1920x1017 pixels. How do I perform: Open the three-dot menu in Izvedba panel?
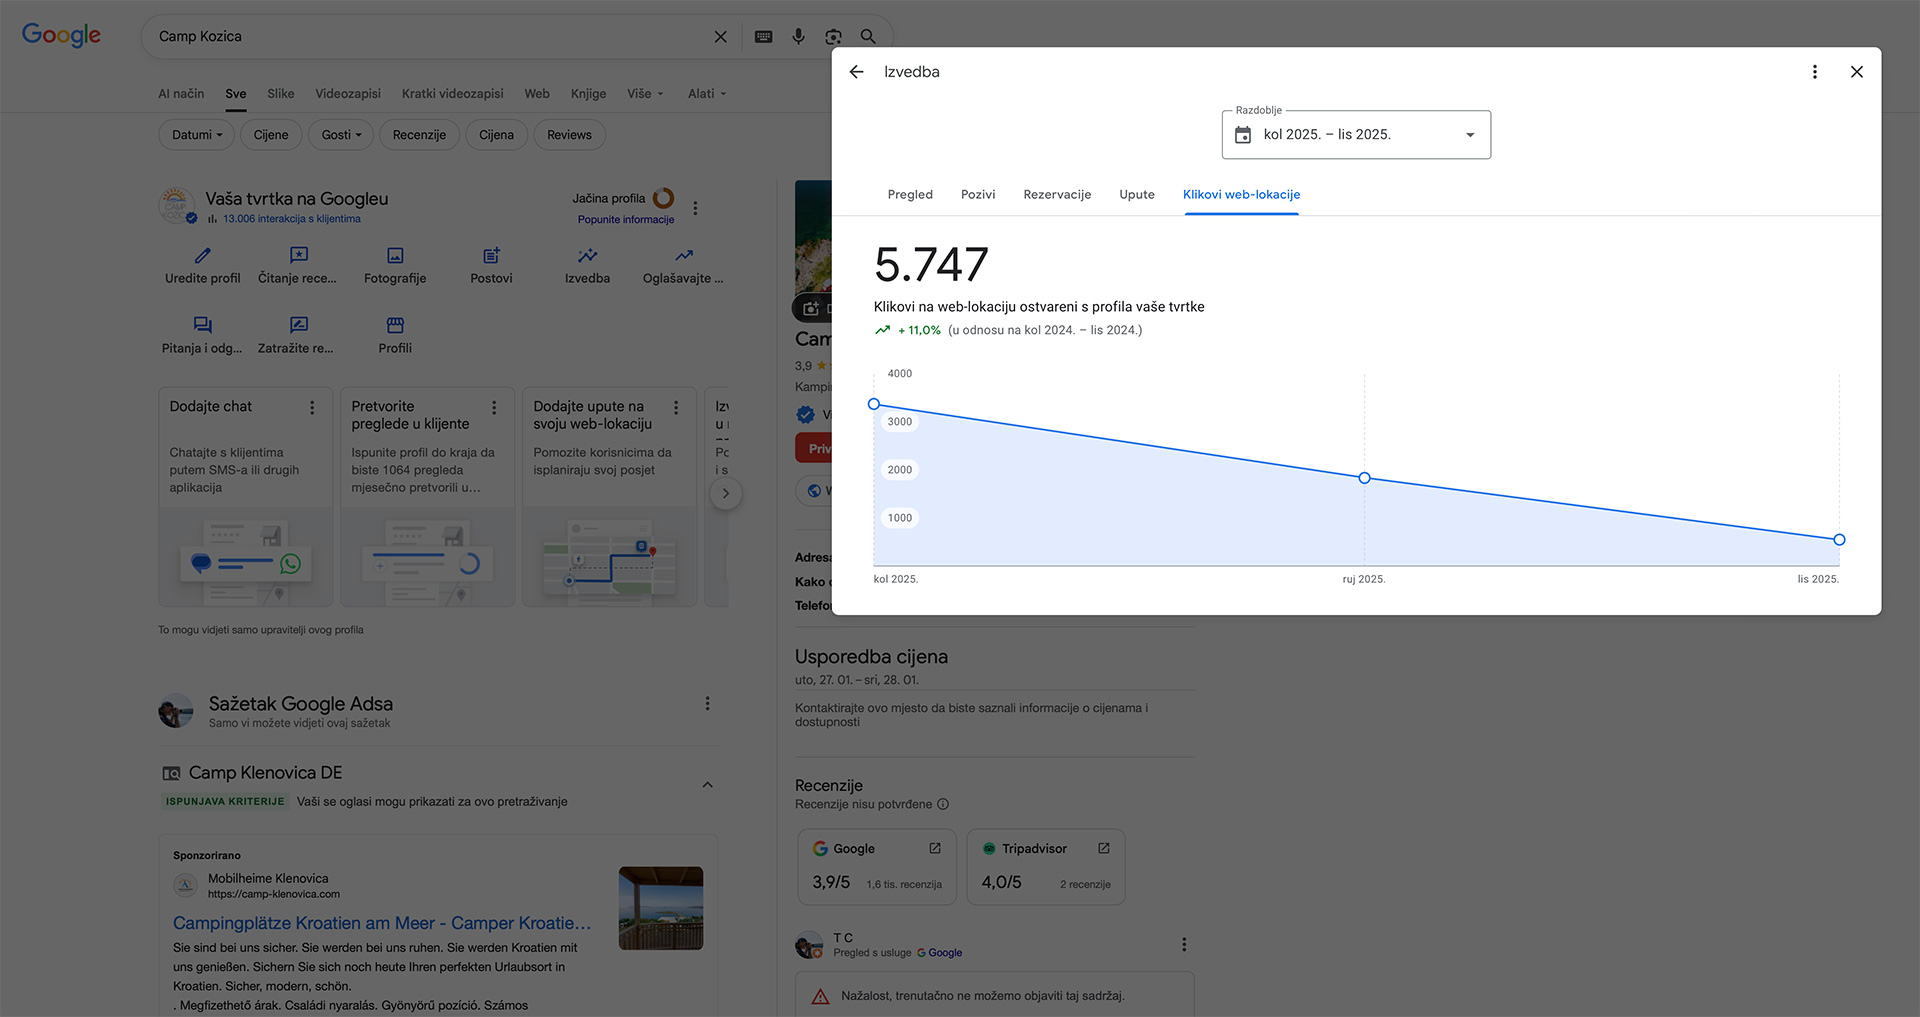pos(1815,72)
